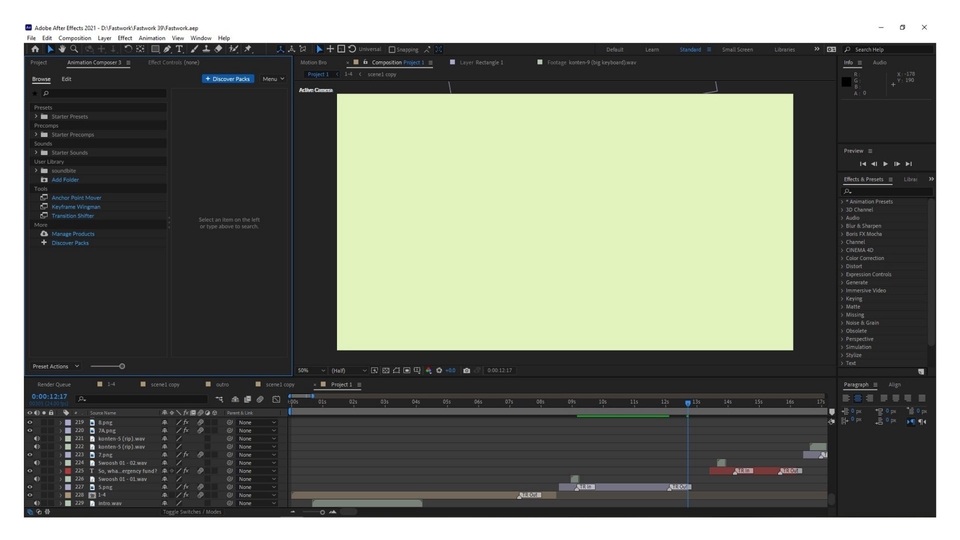
Task: Hide the 7A.png layer visibility eye
Action: click(x=29, y=430)
